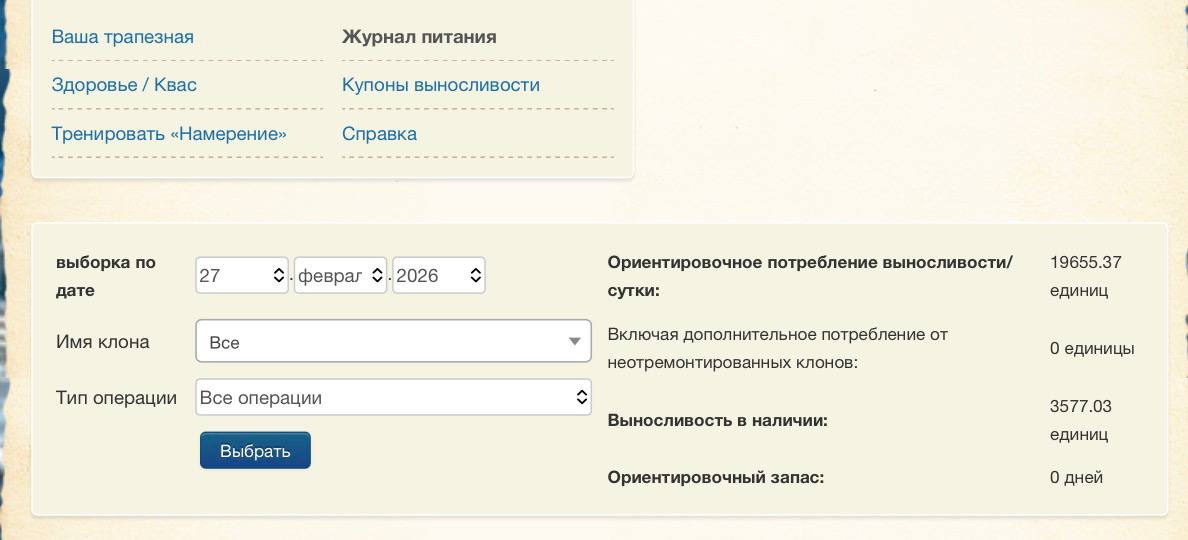The width and height of the screenshot is (1188, 540).
Task: Open the Справка help link
Action: [x=379, y=134]
